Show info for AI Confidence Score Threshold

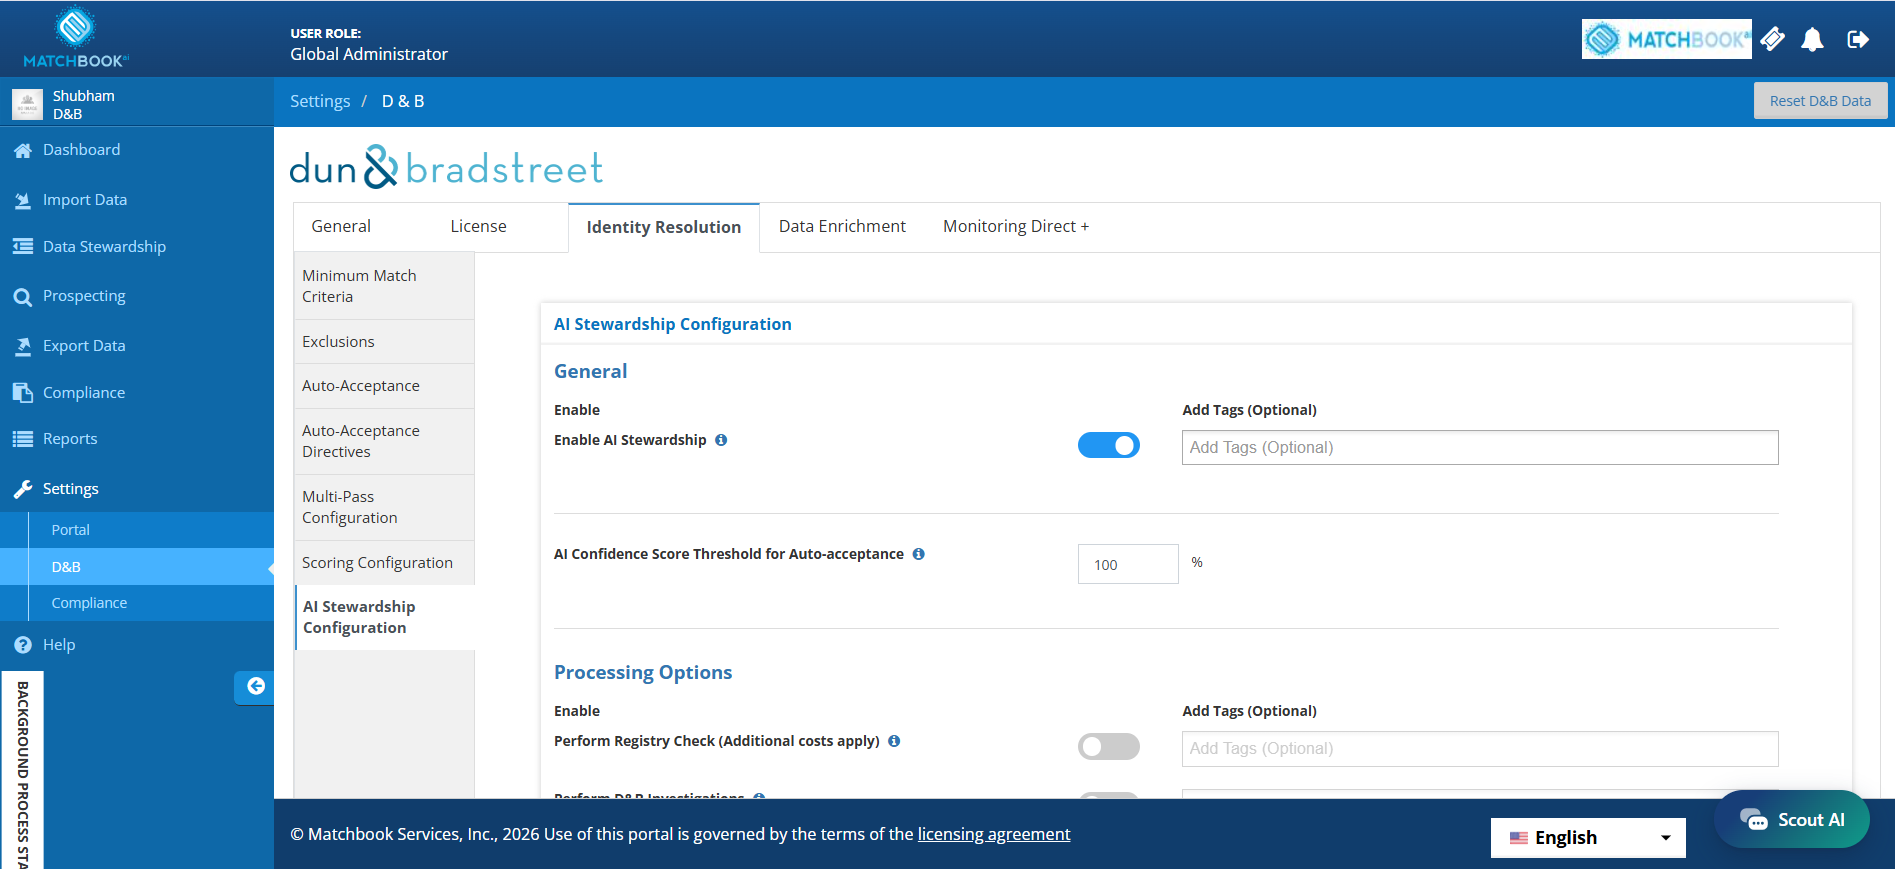pos(918,554)
